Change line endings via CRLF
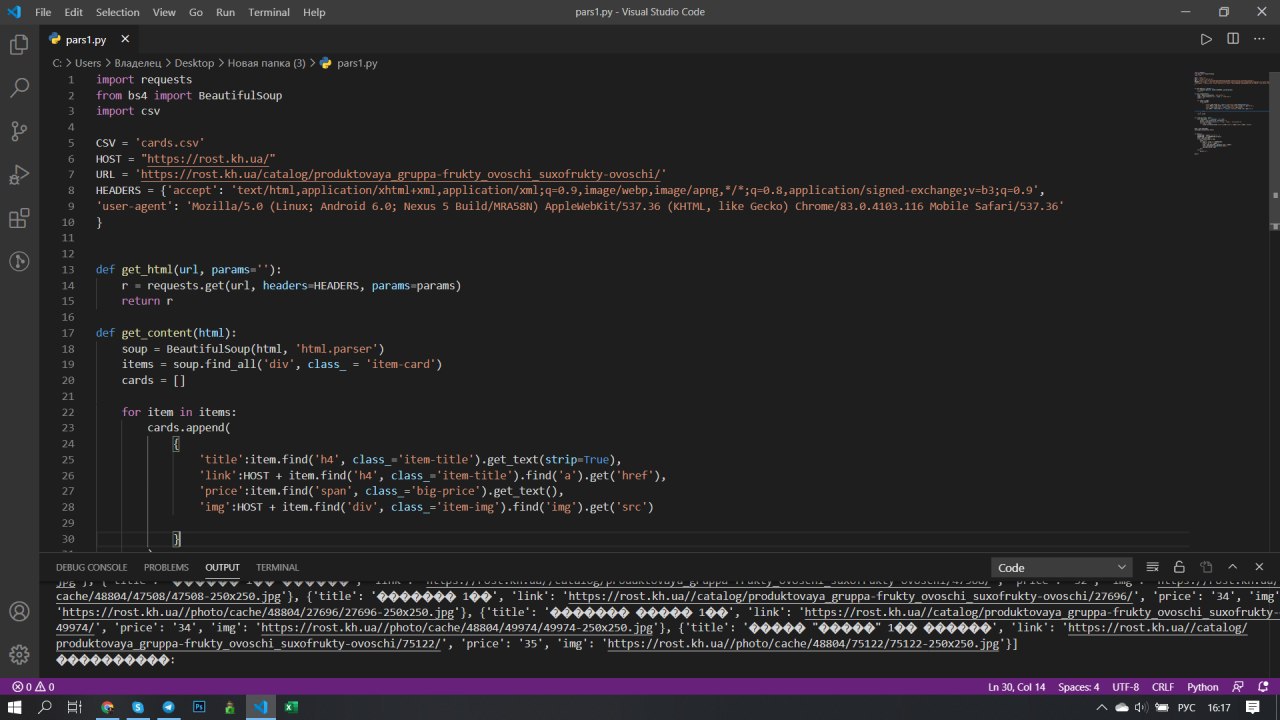Viewport: 1280px width, 720px height. click(1163, 687)
